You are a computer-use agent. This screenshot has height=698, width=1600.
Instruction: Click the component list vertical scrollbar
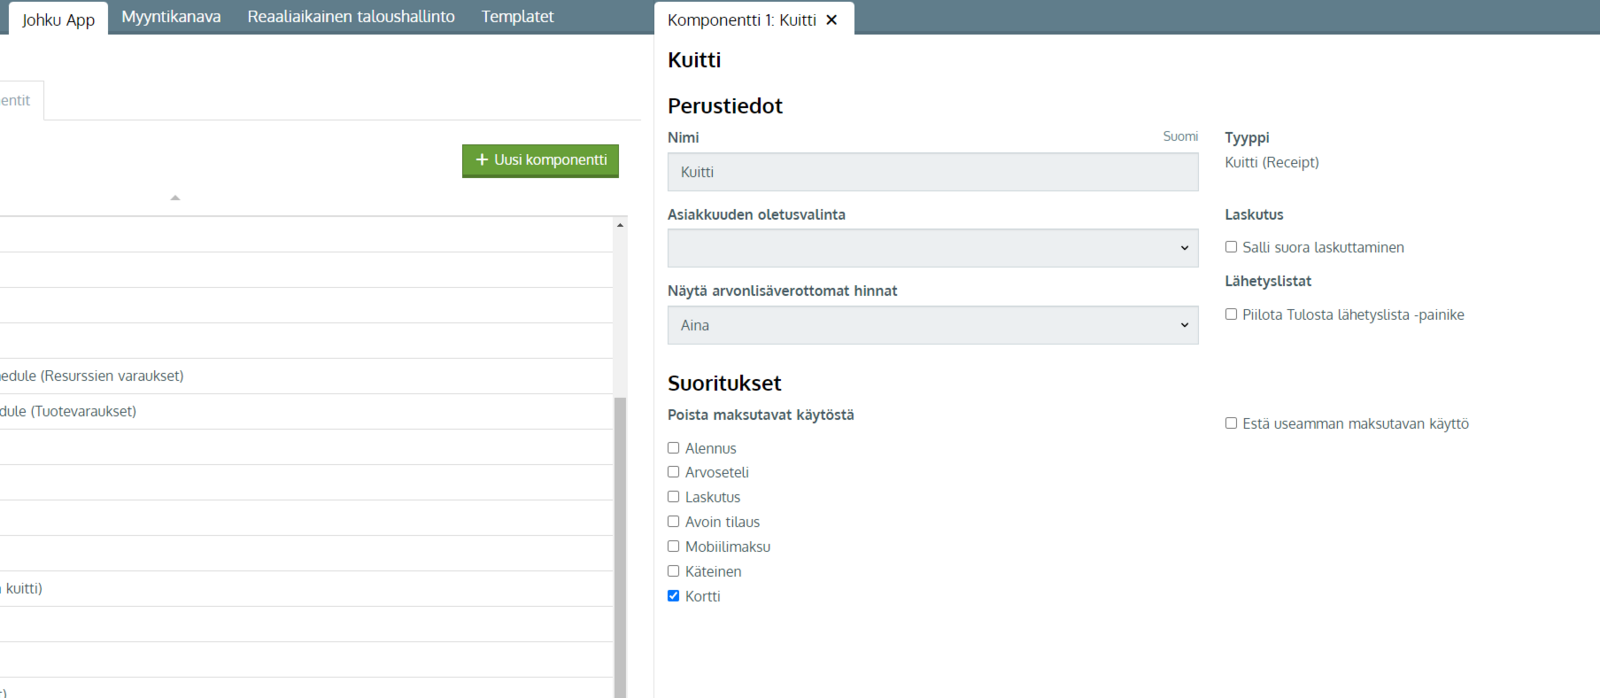tap(620, 540)
